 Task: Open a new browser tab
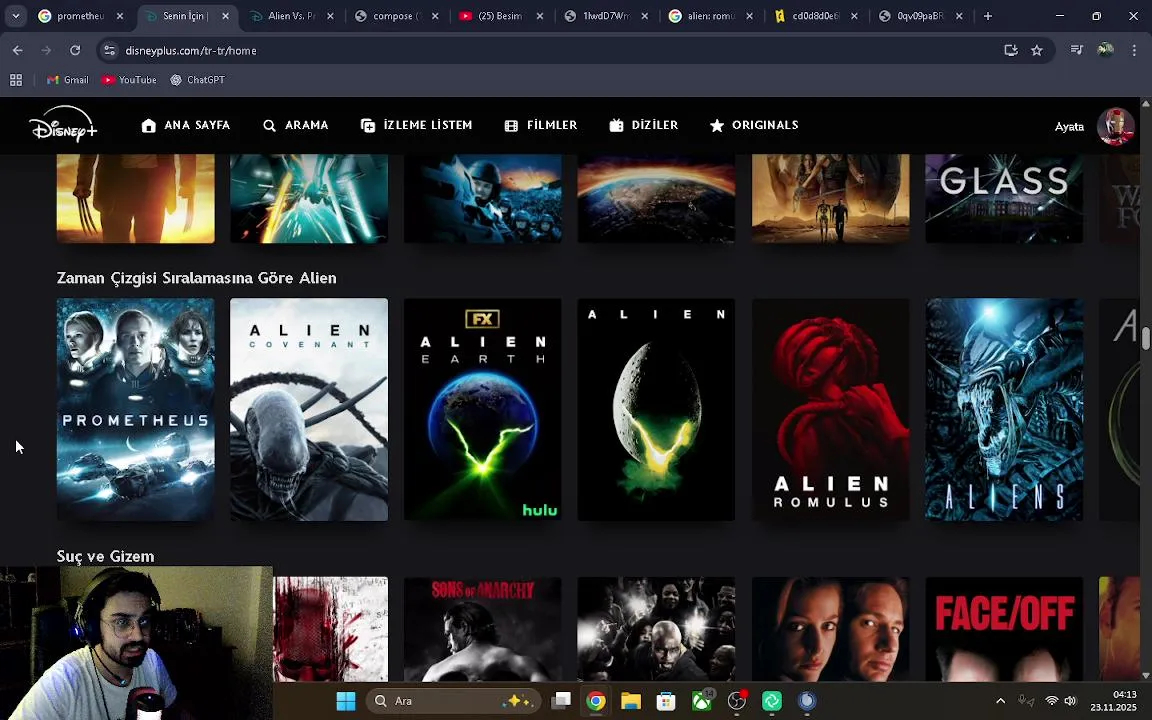pyautogui.click(x=988, y=16)
